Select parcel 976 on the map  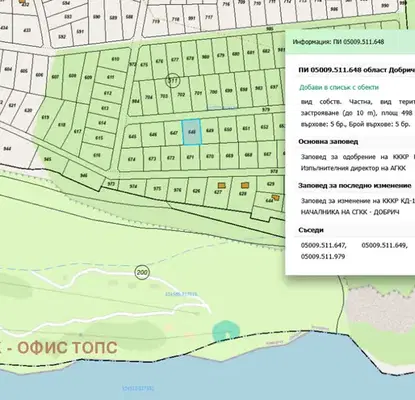(178, 190)
